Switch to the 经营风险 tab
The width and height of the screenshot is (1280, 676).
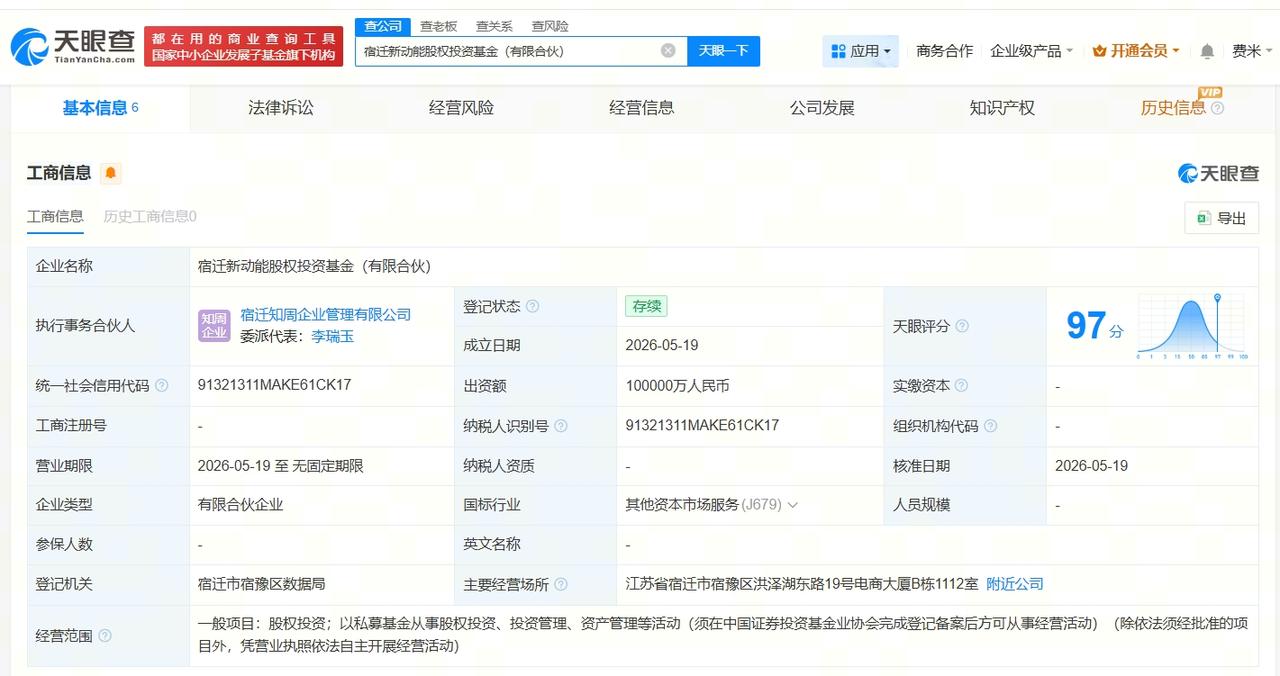pyautogui.click(x=461, y=108)
